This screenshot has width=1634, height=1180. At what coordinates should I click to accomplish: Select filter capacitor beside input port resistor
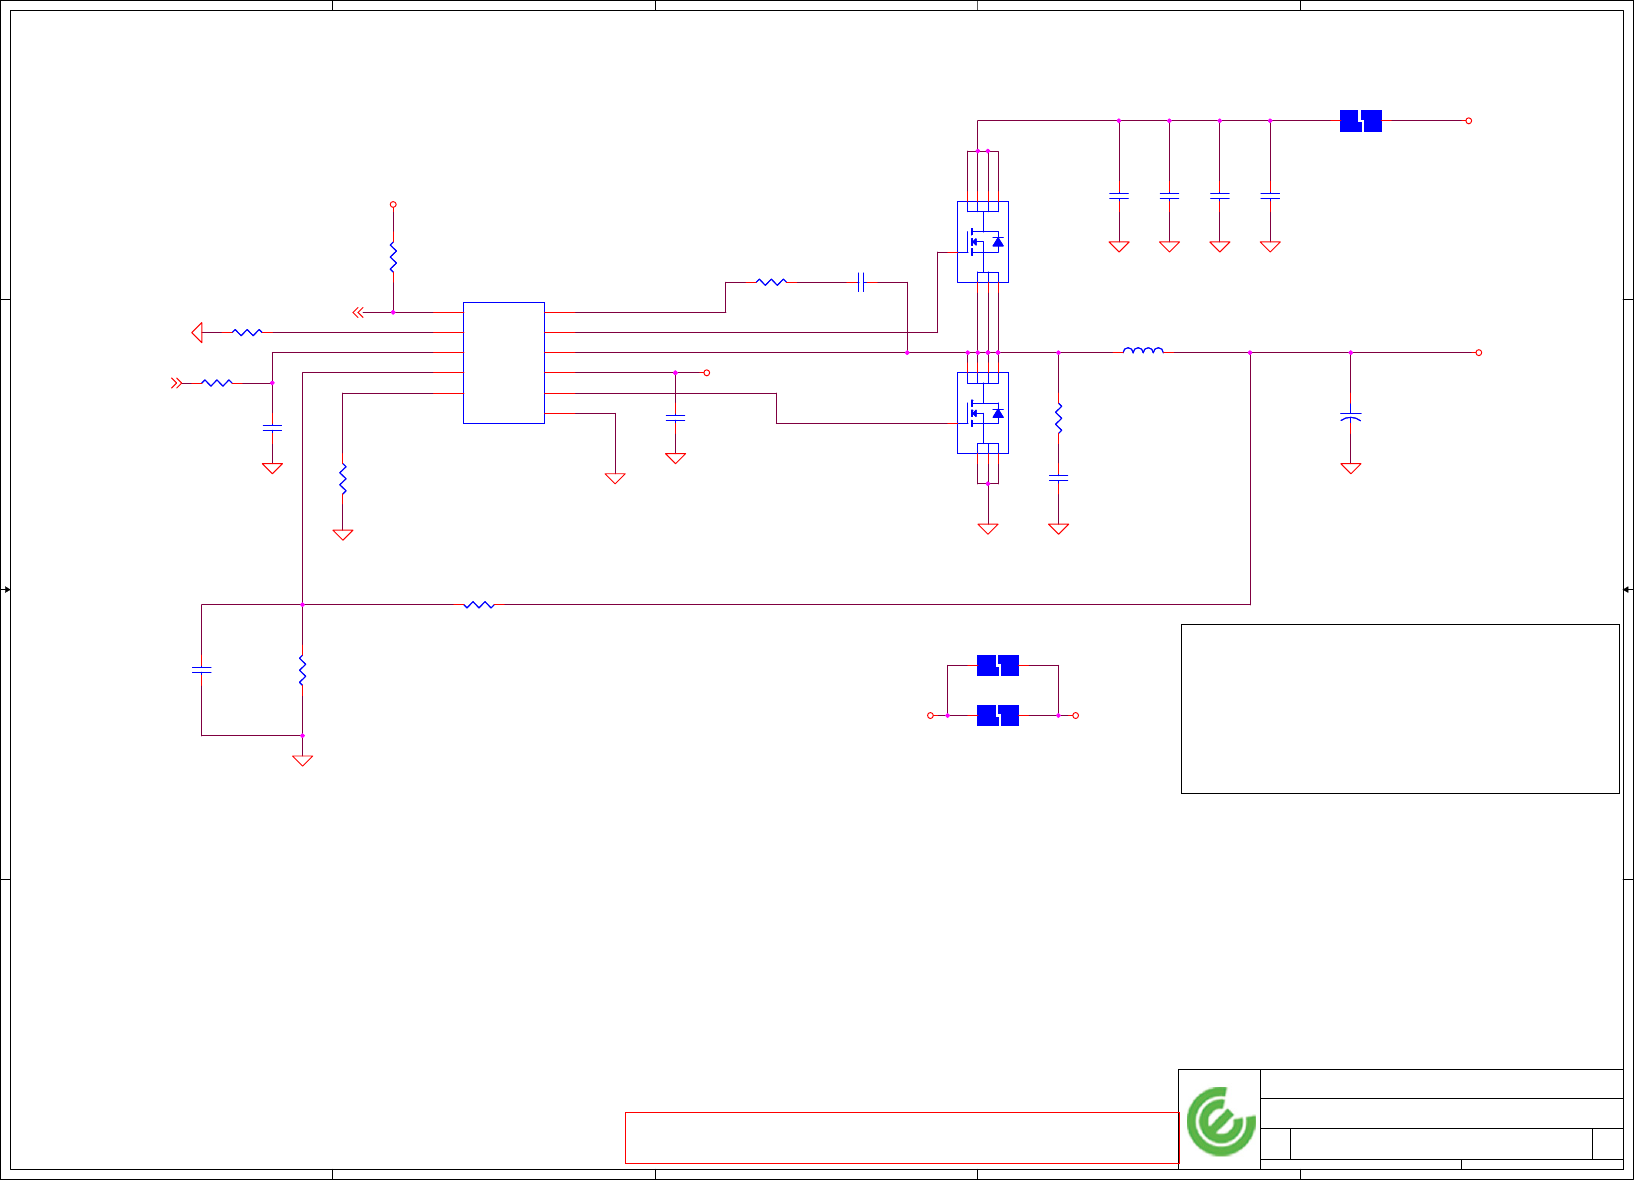pyautogui.click(x=272, y=428)
